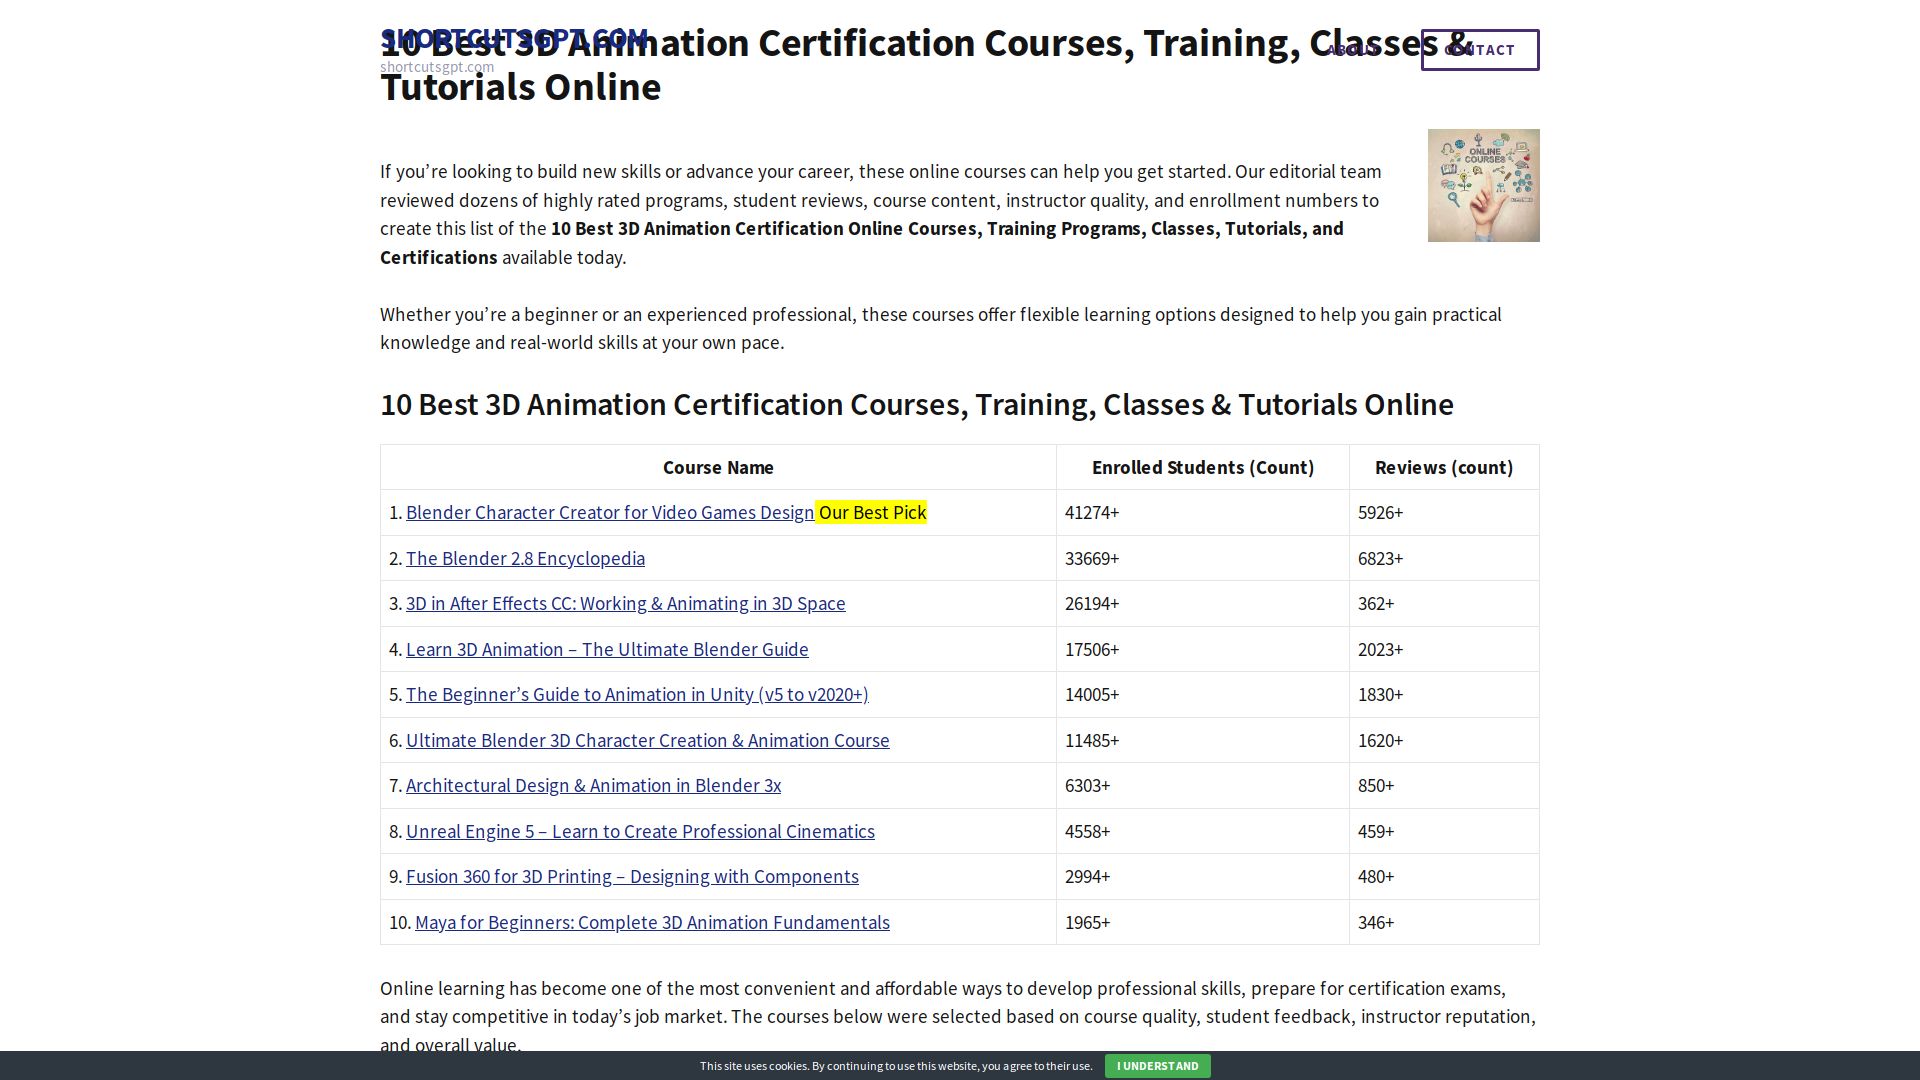The image size is (1920, 1080).
Task: Open Beginner's Guide to Animation in Unity link
Action: click(x=637, y=695)
